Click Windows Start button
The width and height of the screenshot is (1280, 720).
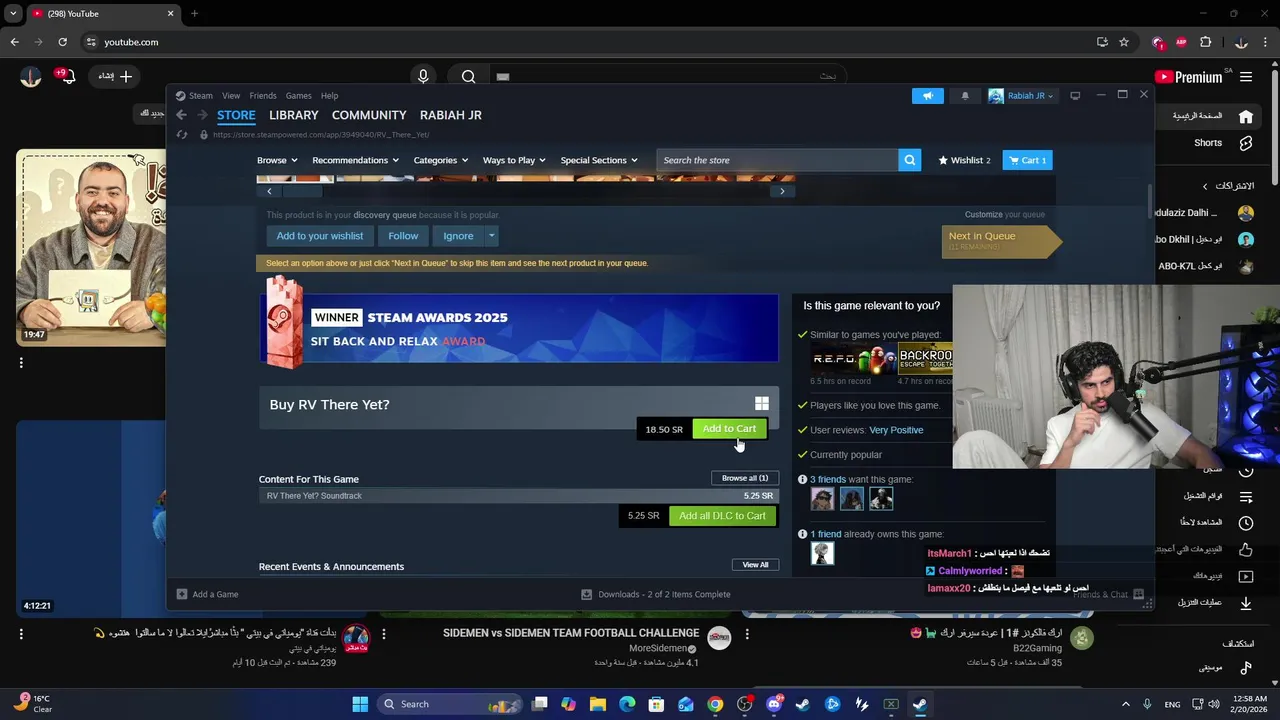click(360, 704)
